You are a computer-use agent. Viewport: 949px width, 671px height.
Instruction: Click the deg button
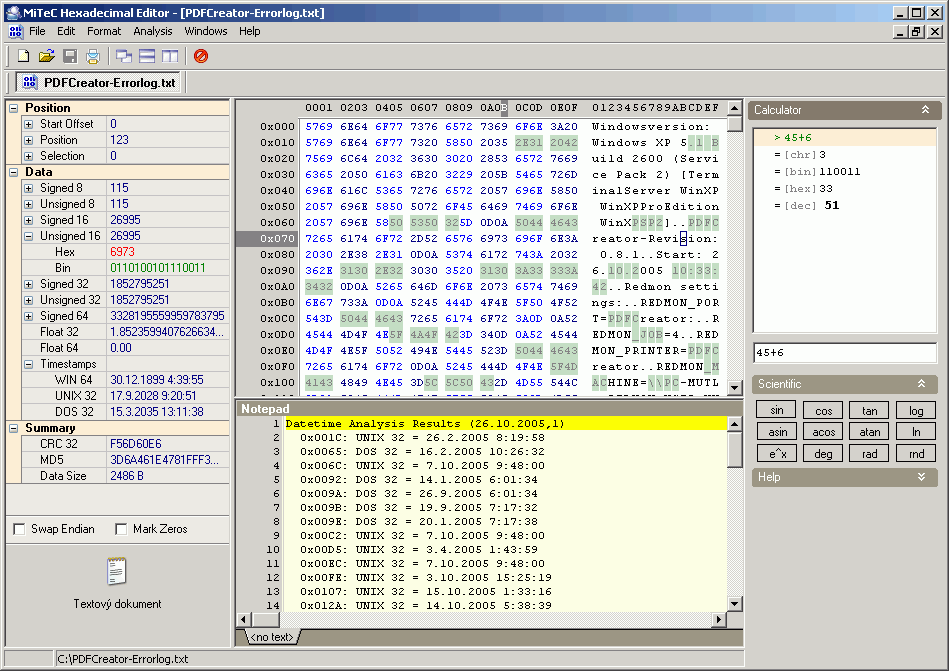[823, 453]
